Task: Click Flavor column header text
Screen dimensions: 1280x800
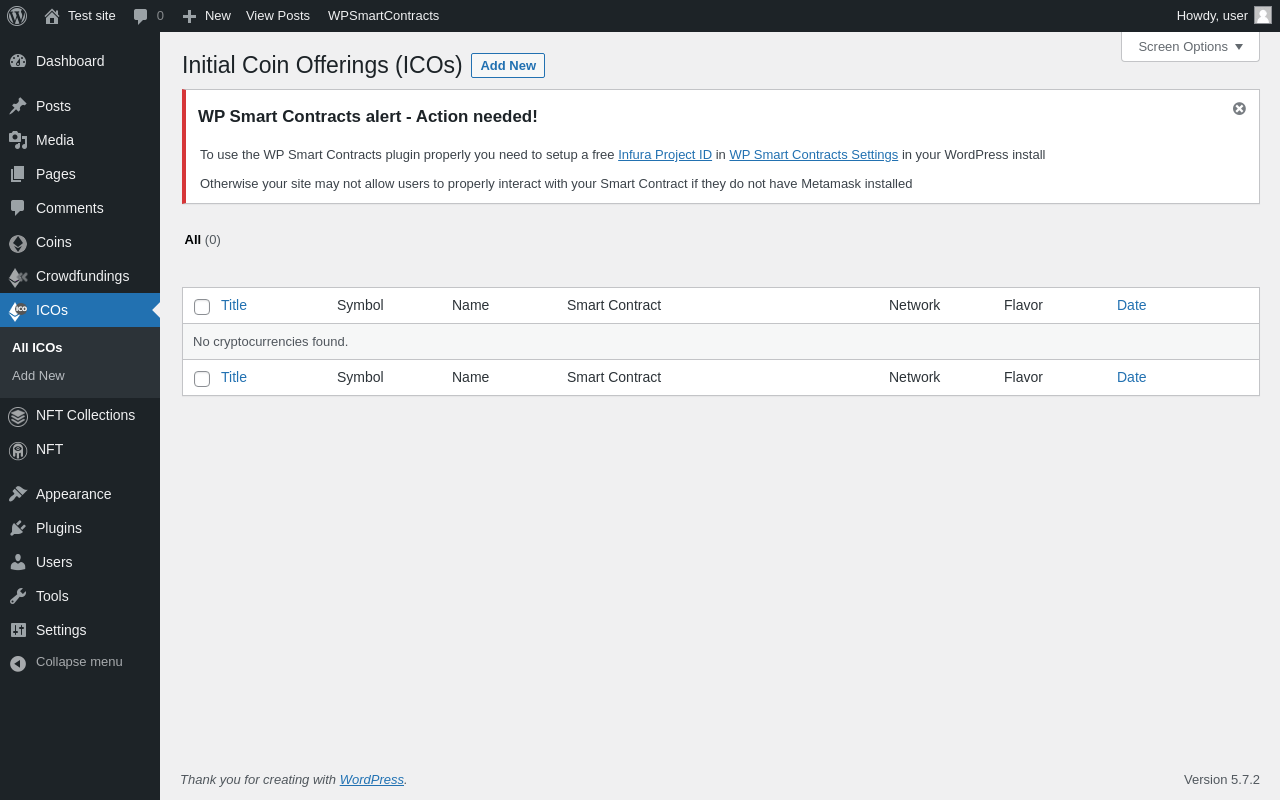Action: pos(1023,305)
